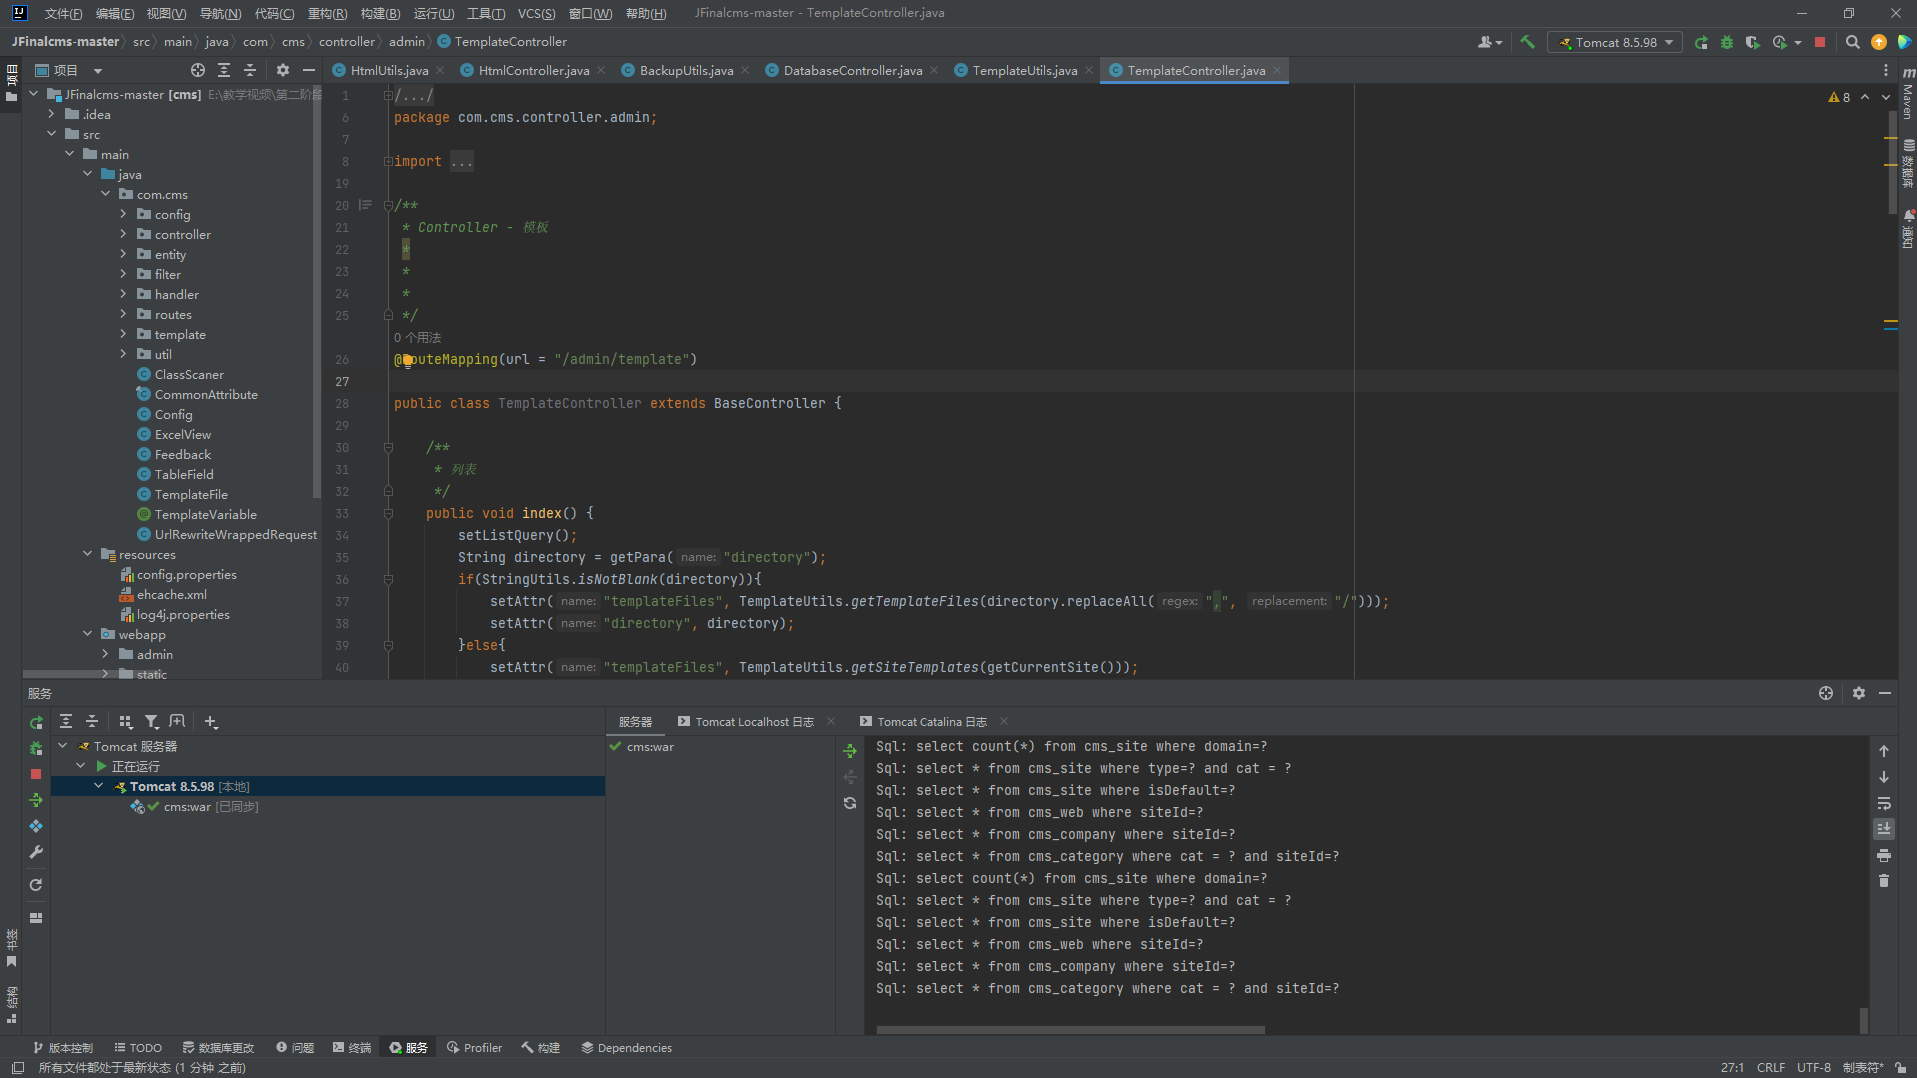Open the 重构(R) menu
This screenshot has width=1917, height=1078.
click(327, 13)
